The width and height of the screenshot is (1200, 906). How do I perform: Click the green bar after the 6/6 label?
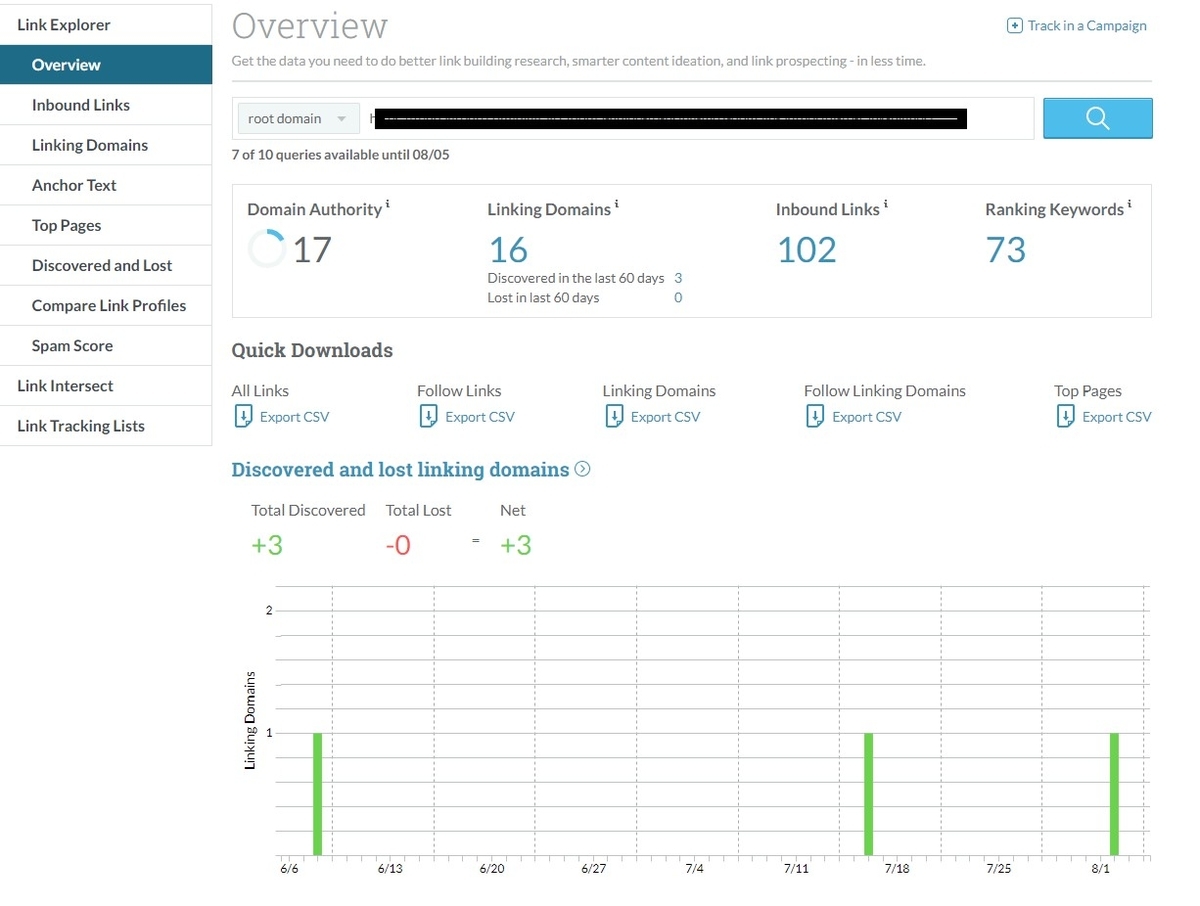(317, 794)
